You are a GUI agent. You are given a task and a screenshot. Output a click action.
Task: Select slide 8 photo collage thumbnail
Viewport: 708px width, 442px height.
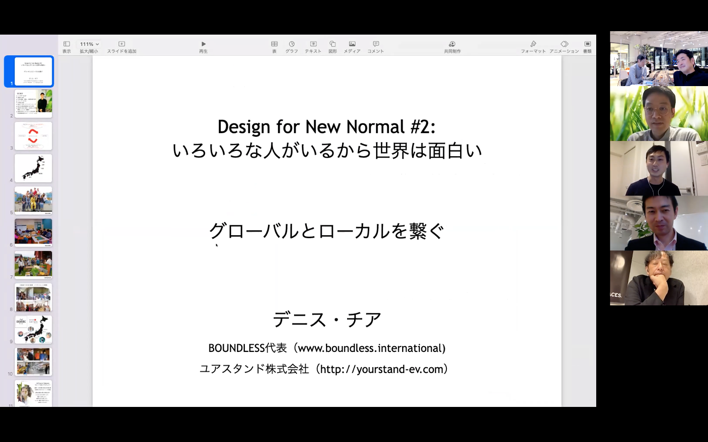tap(33, 297)
